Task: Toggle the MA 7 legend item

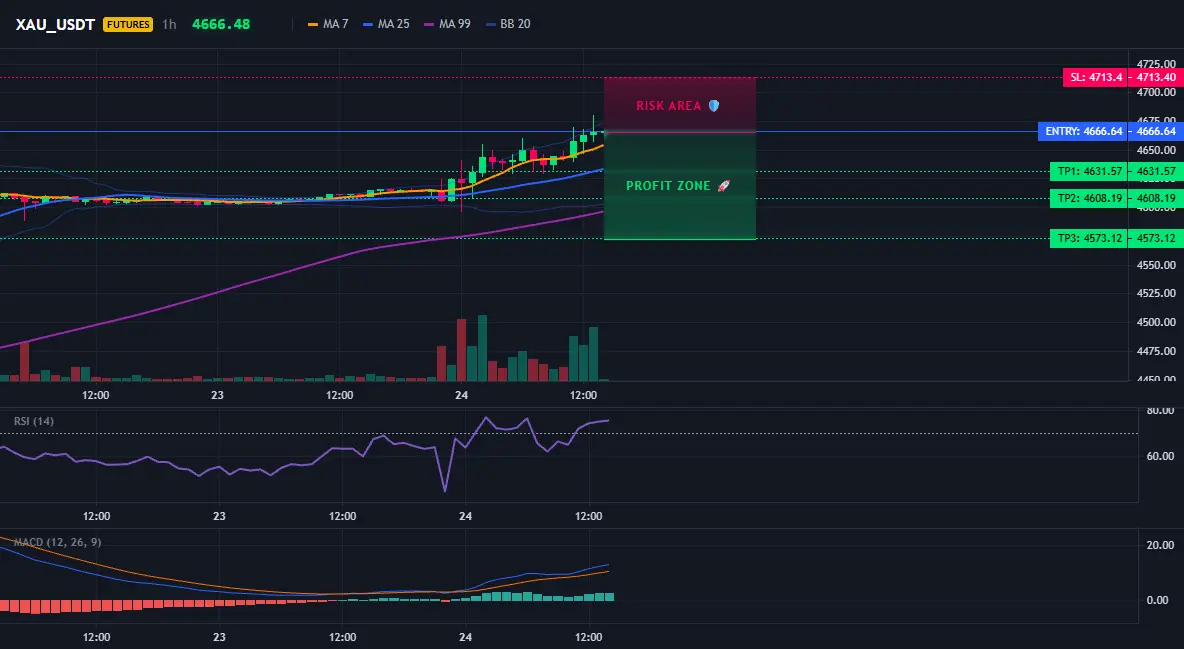Action: pyautogui.click(x=328, y=24)
